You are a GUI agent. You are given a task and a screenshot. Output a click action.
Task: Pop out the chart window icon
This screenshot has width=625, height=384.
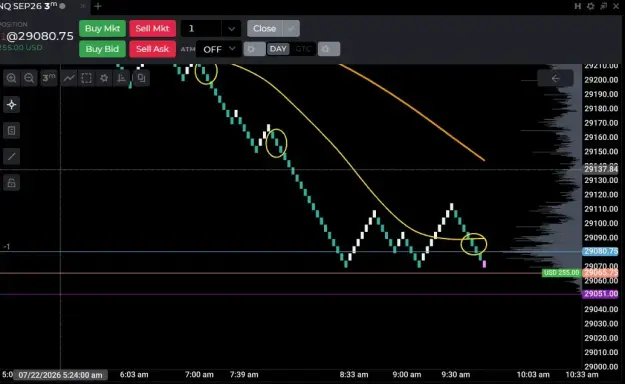[x=603, y=6]
